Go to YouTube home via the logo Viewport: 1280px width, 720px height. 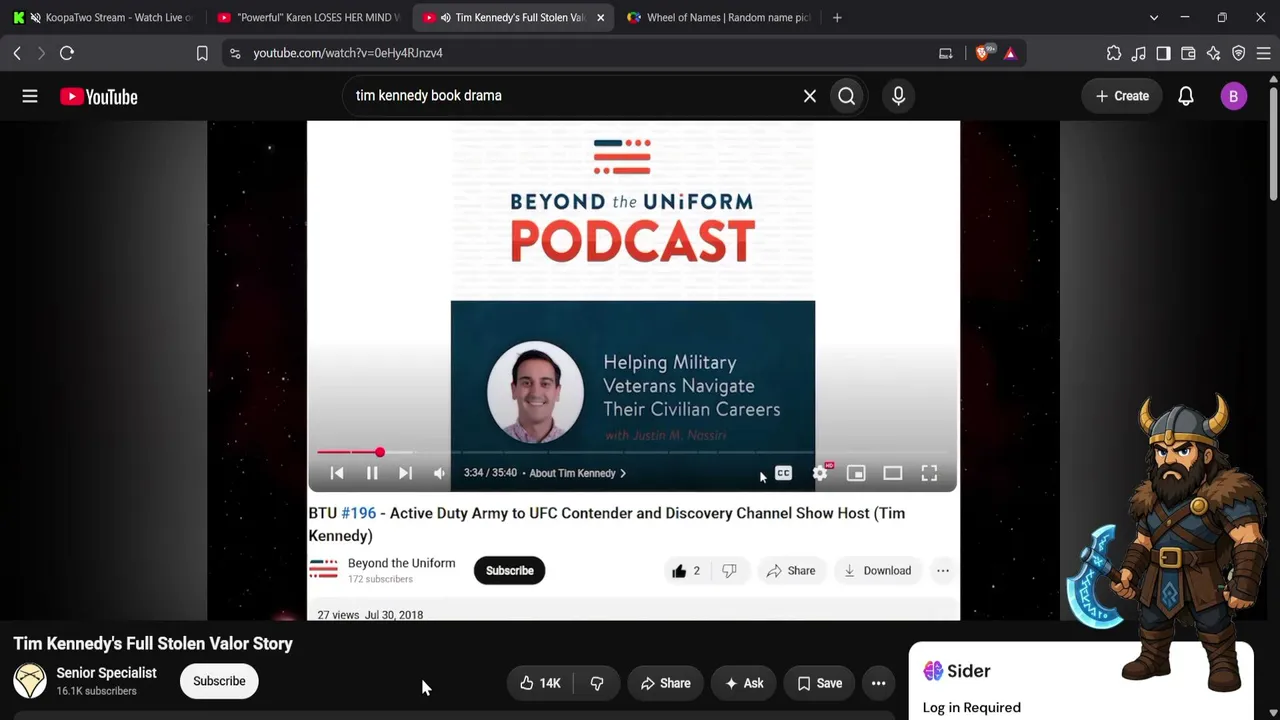[x=99, y=96]
